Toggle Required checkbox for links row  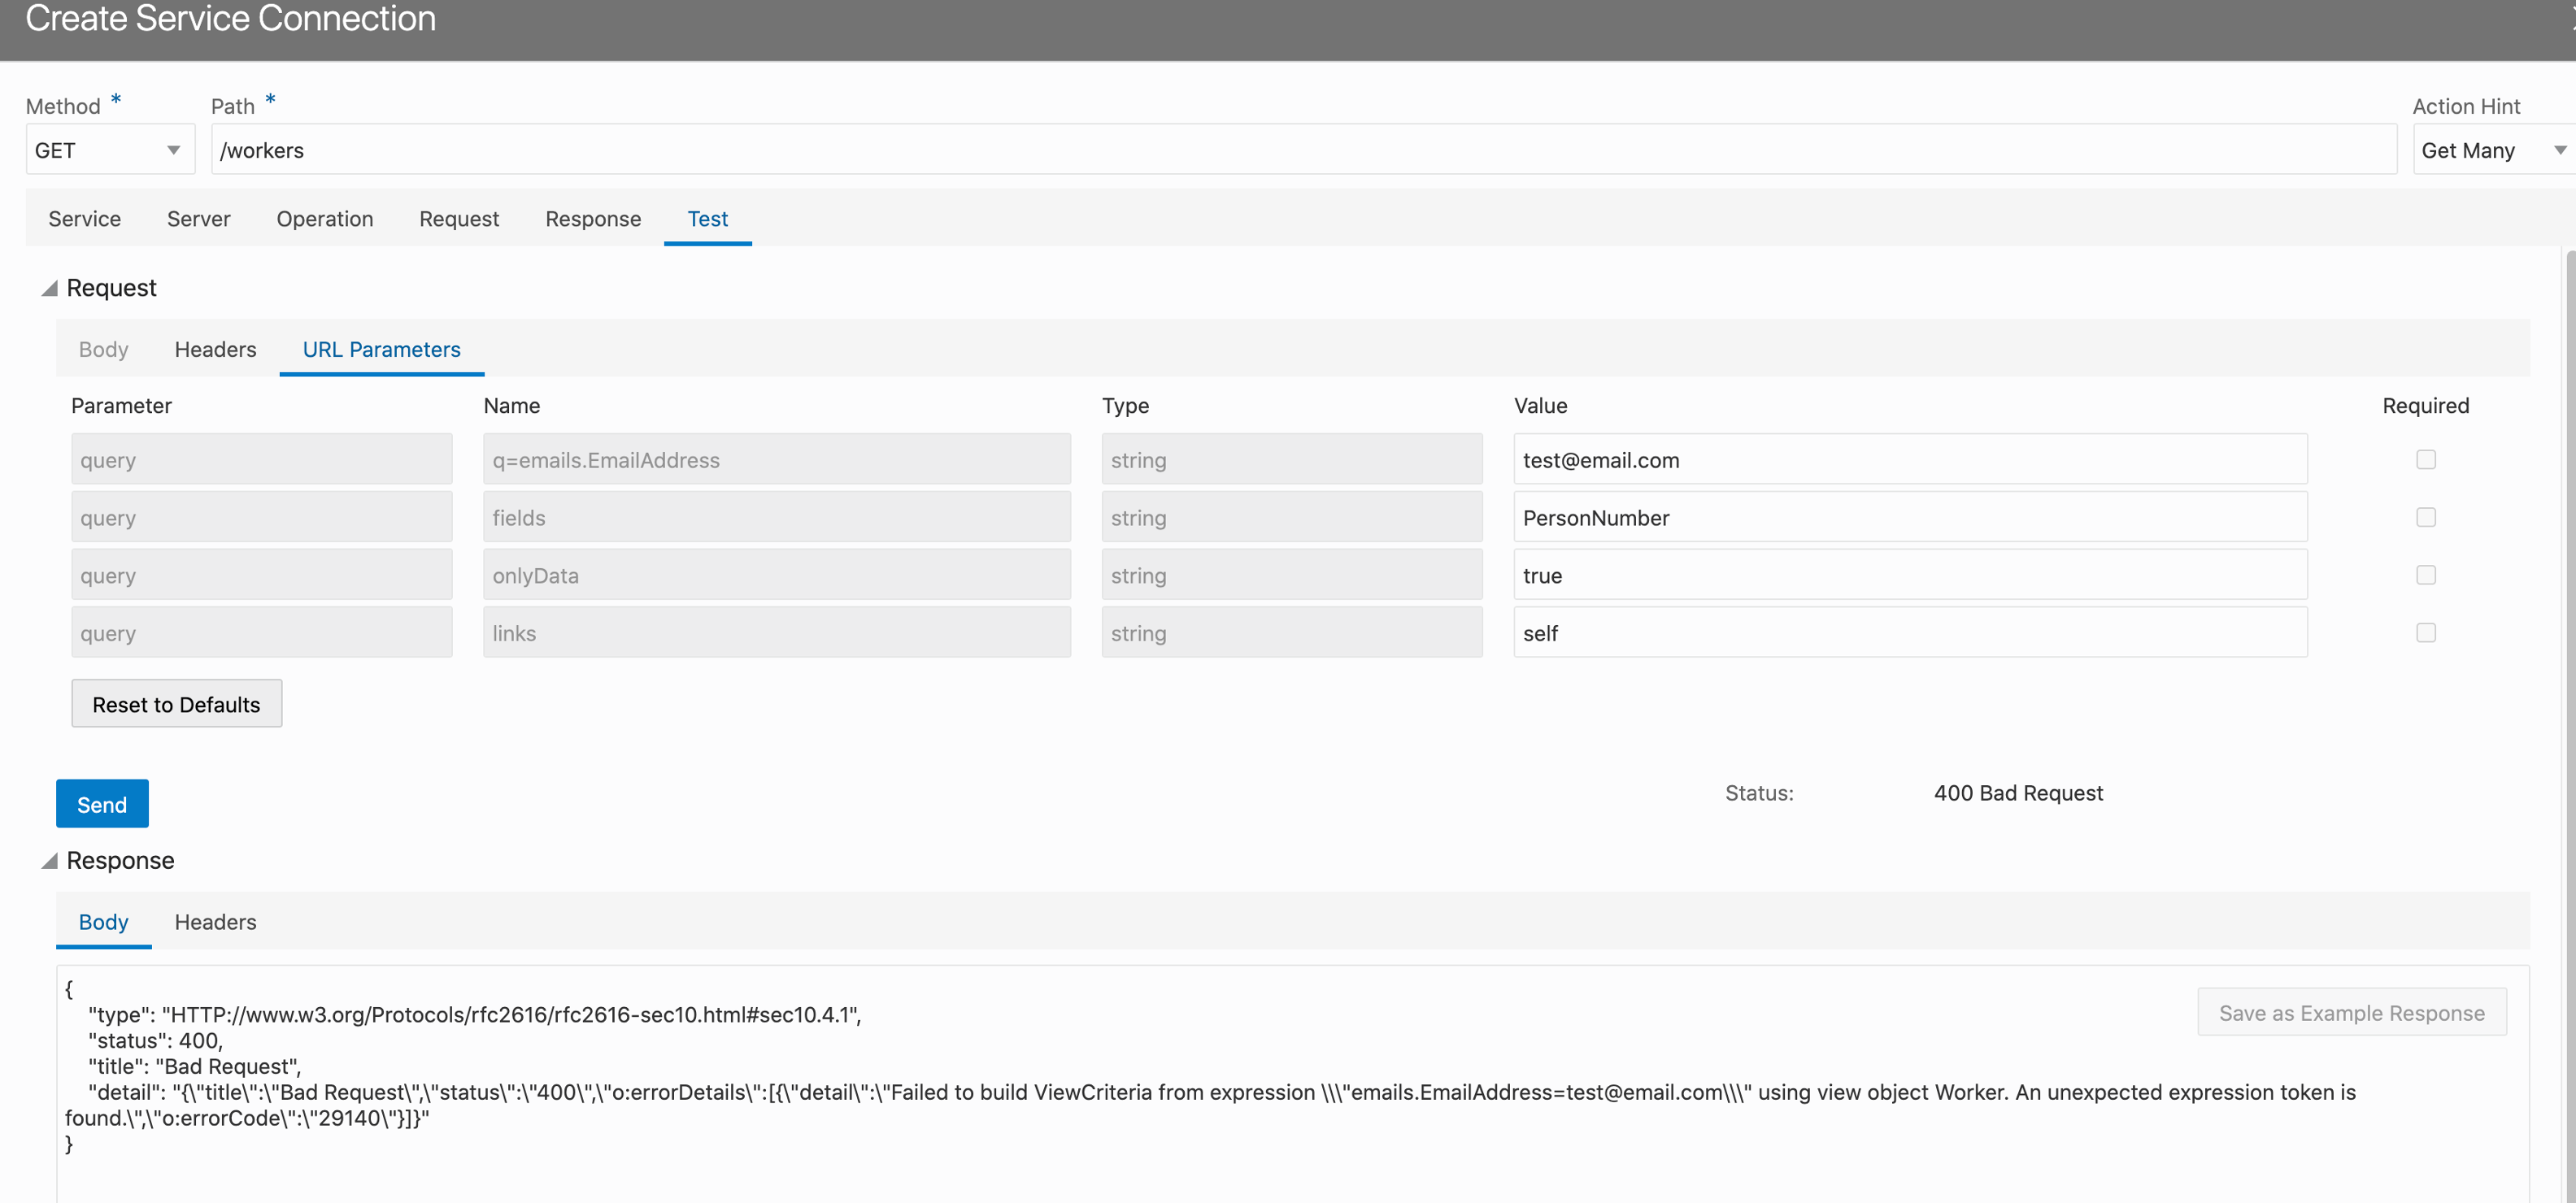(x=2426, y=633)
